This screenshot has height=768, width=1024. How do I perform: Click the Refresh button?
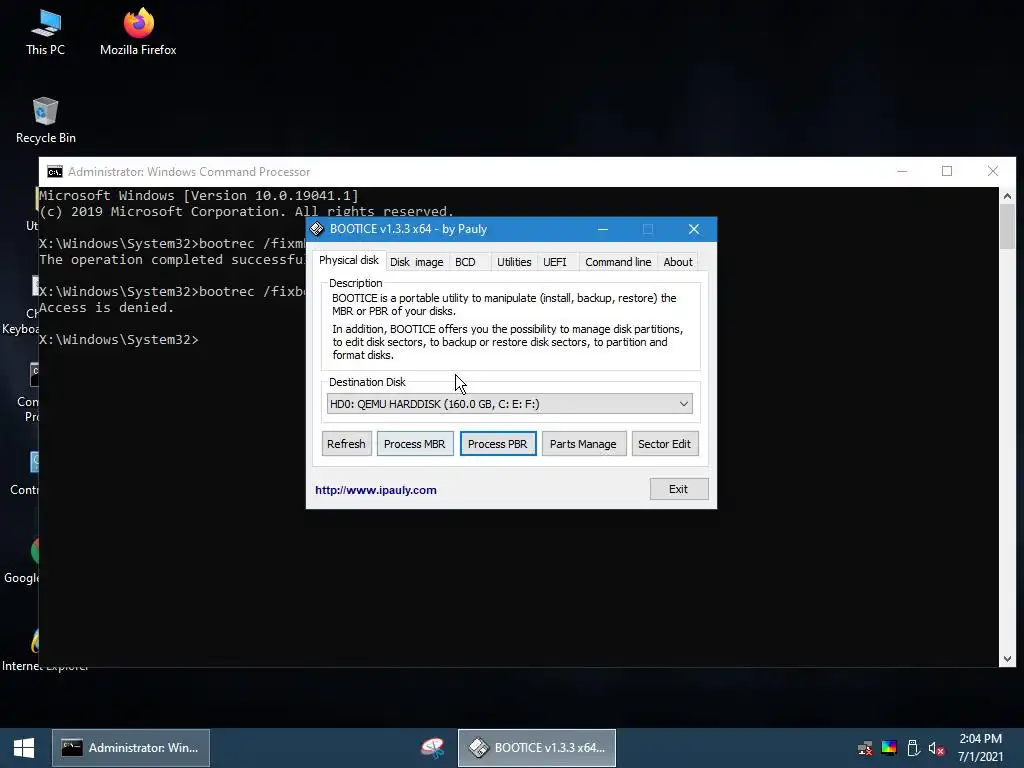(346, 444)
